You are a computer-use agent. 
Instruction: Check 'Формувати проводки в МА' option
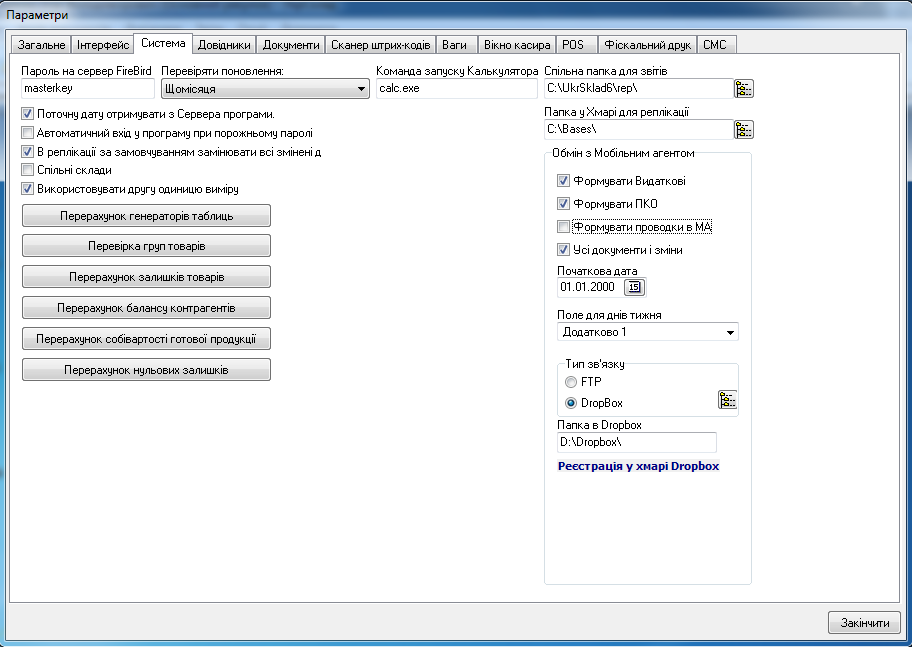[x=564, y=227]
